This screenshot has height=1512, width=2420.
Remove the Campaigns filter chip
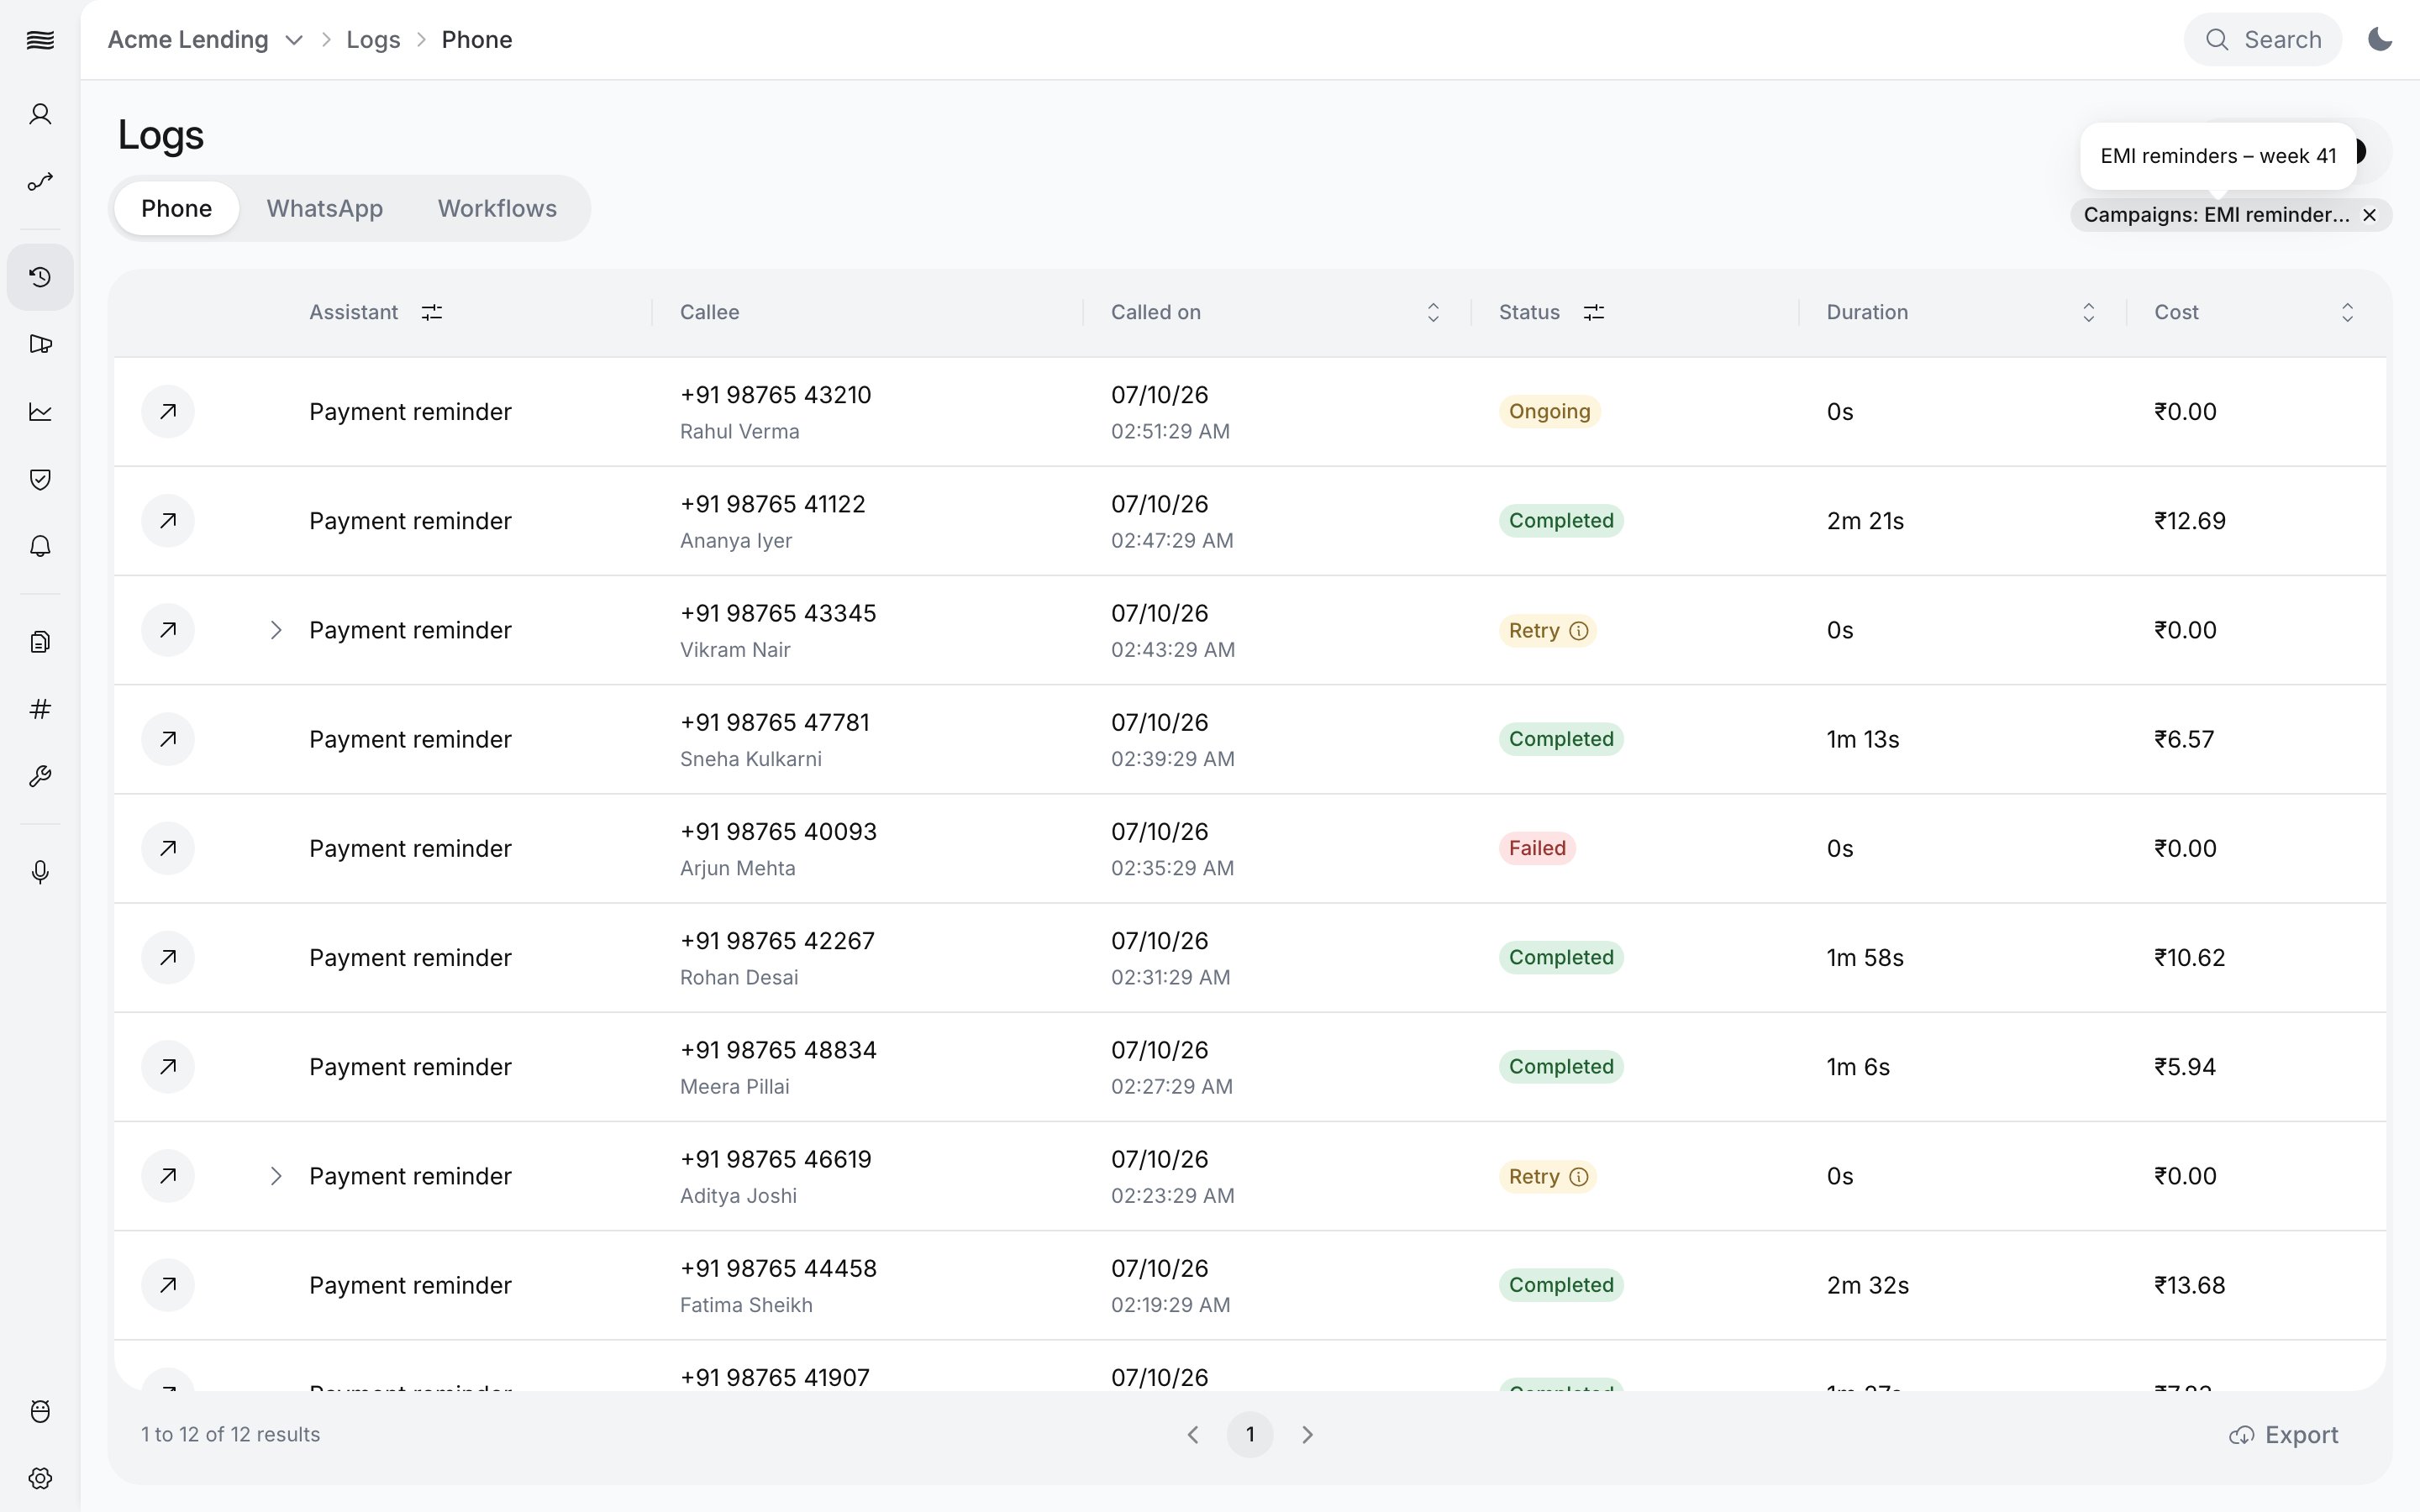[x=2369, y=215]
